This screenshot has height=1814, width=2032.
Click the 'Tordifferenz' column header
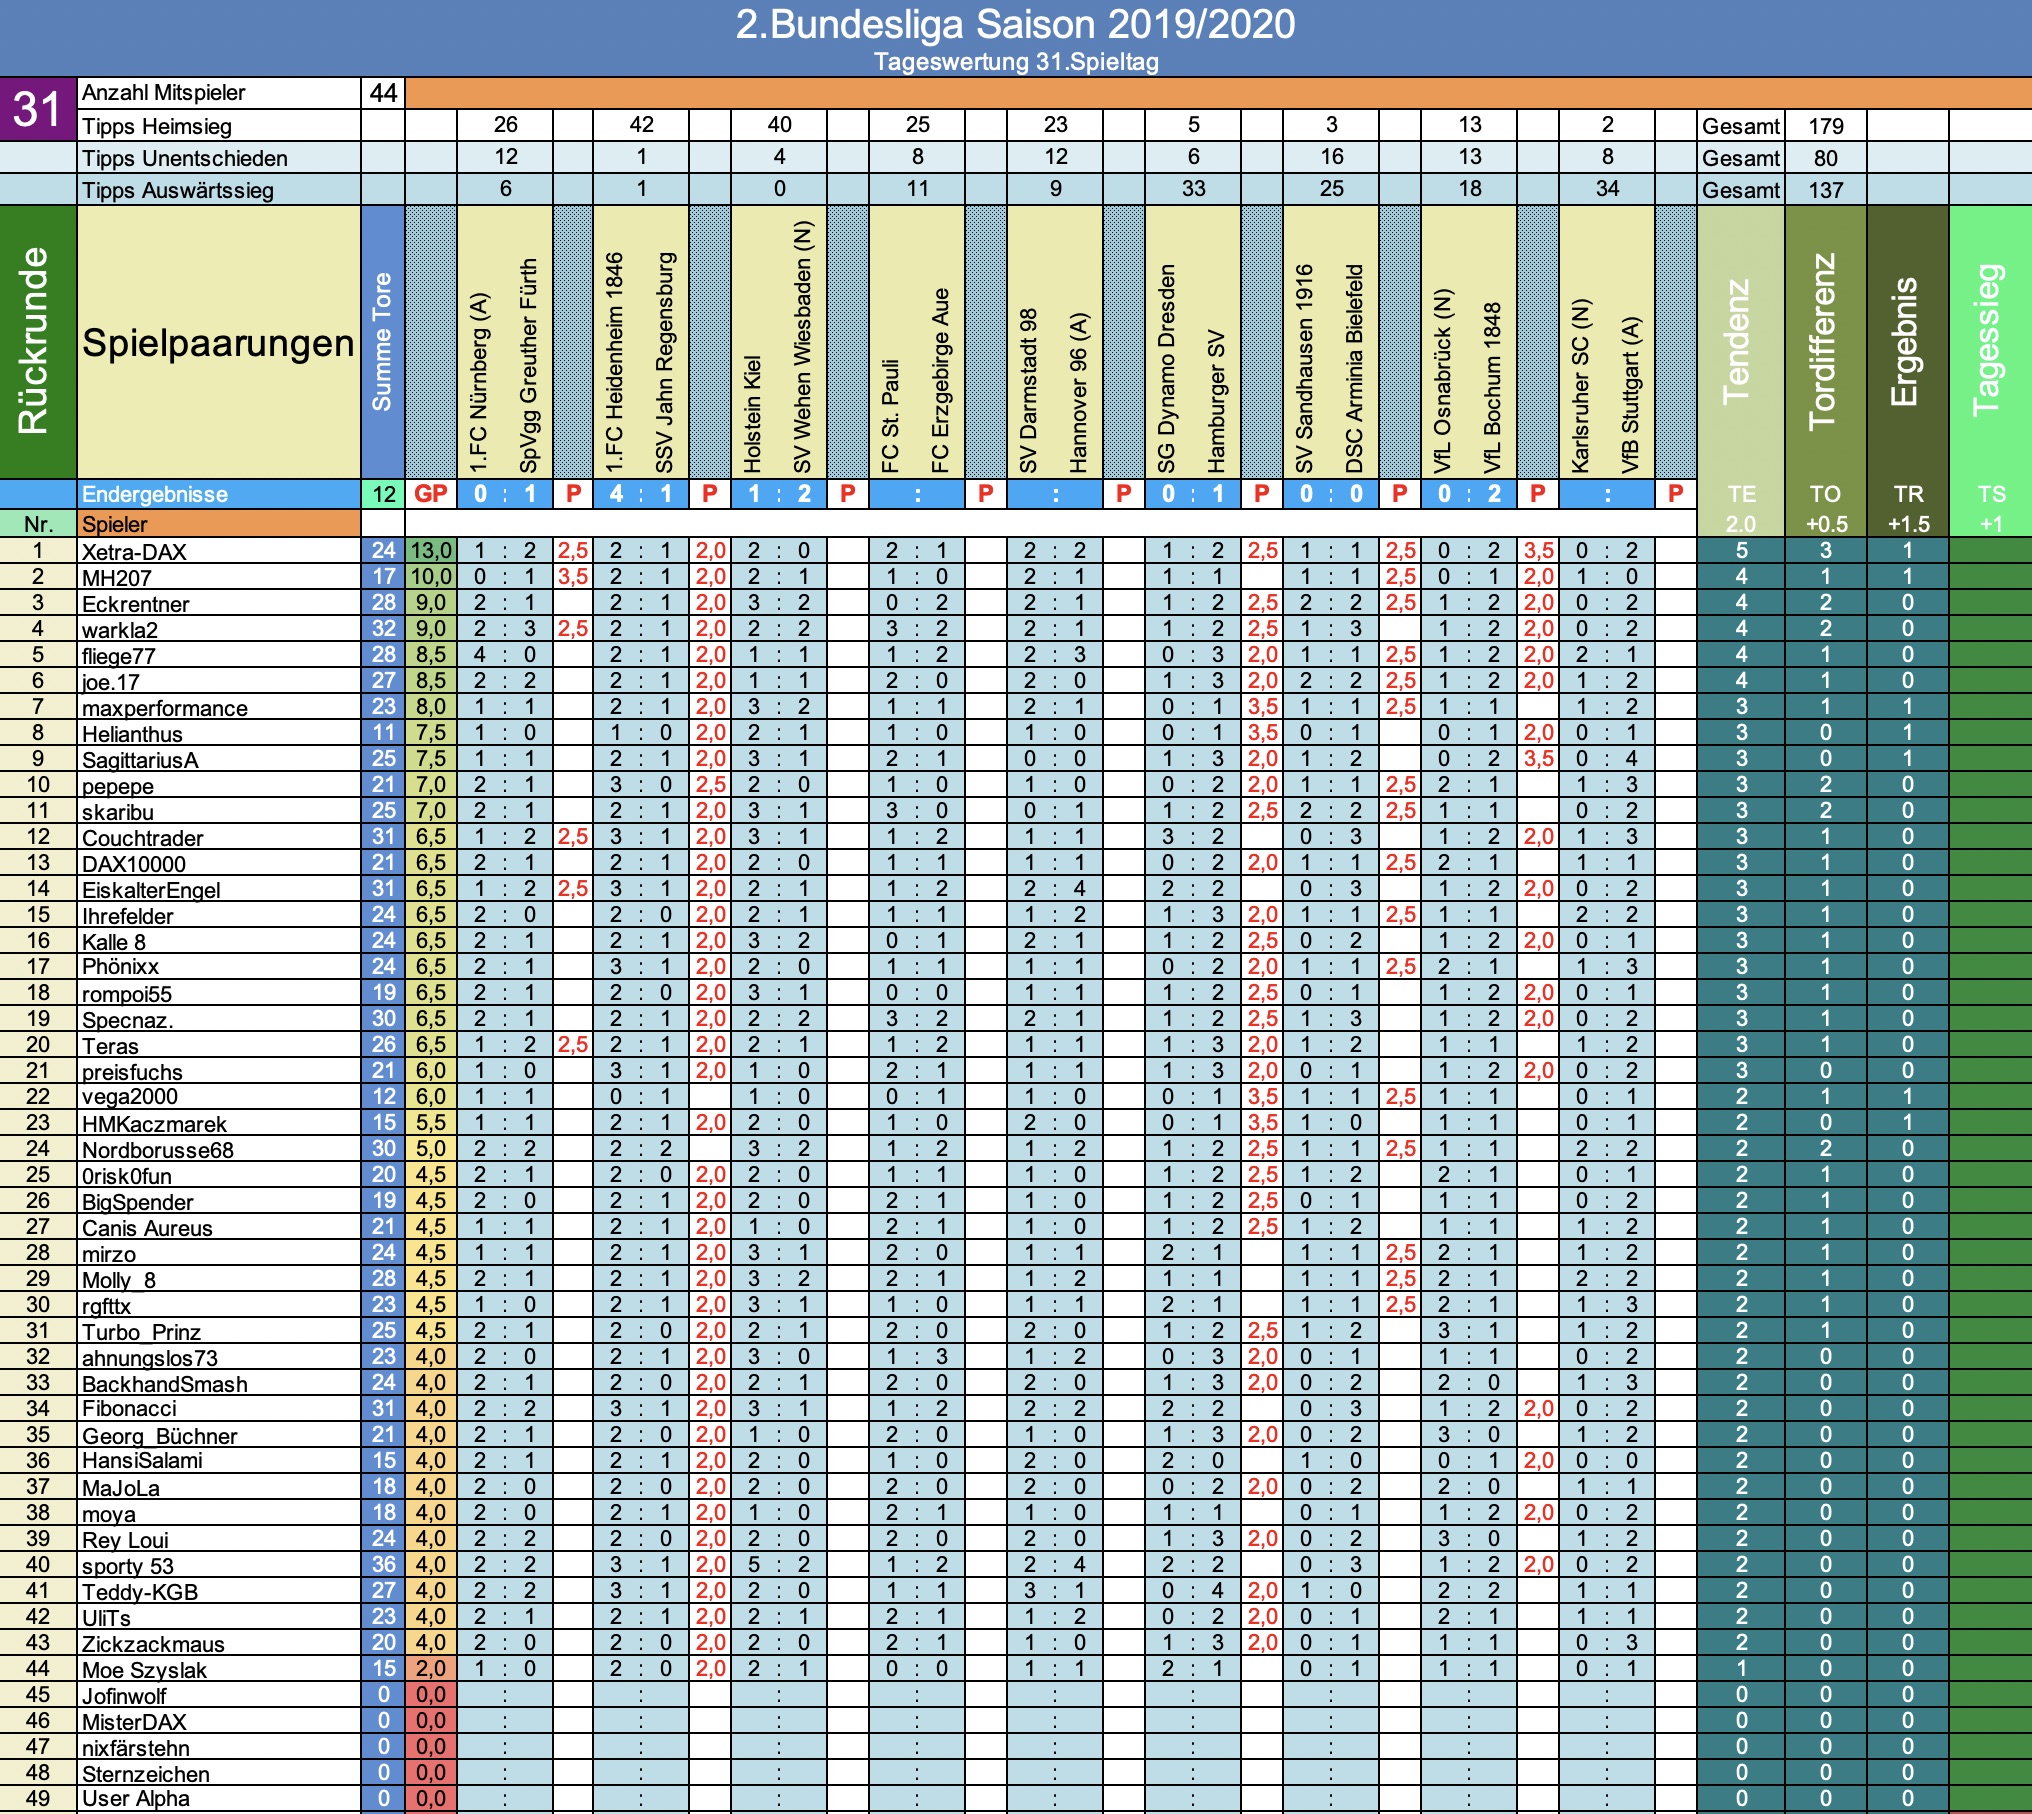pyautogui.click(x=1825, y=341)
